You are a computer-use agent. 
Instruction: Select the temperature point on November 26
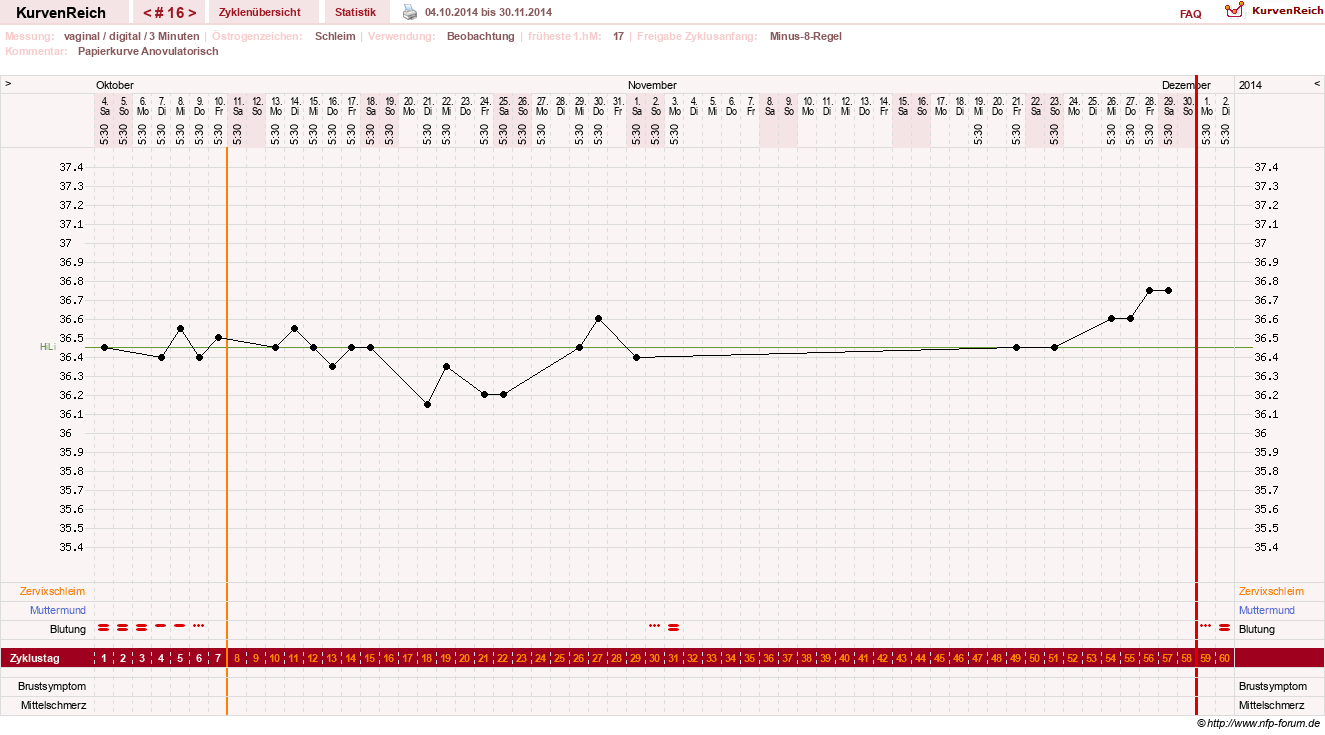click(x=1111, y=318)
